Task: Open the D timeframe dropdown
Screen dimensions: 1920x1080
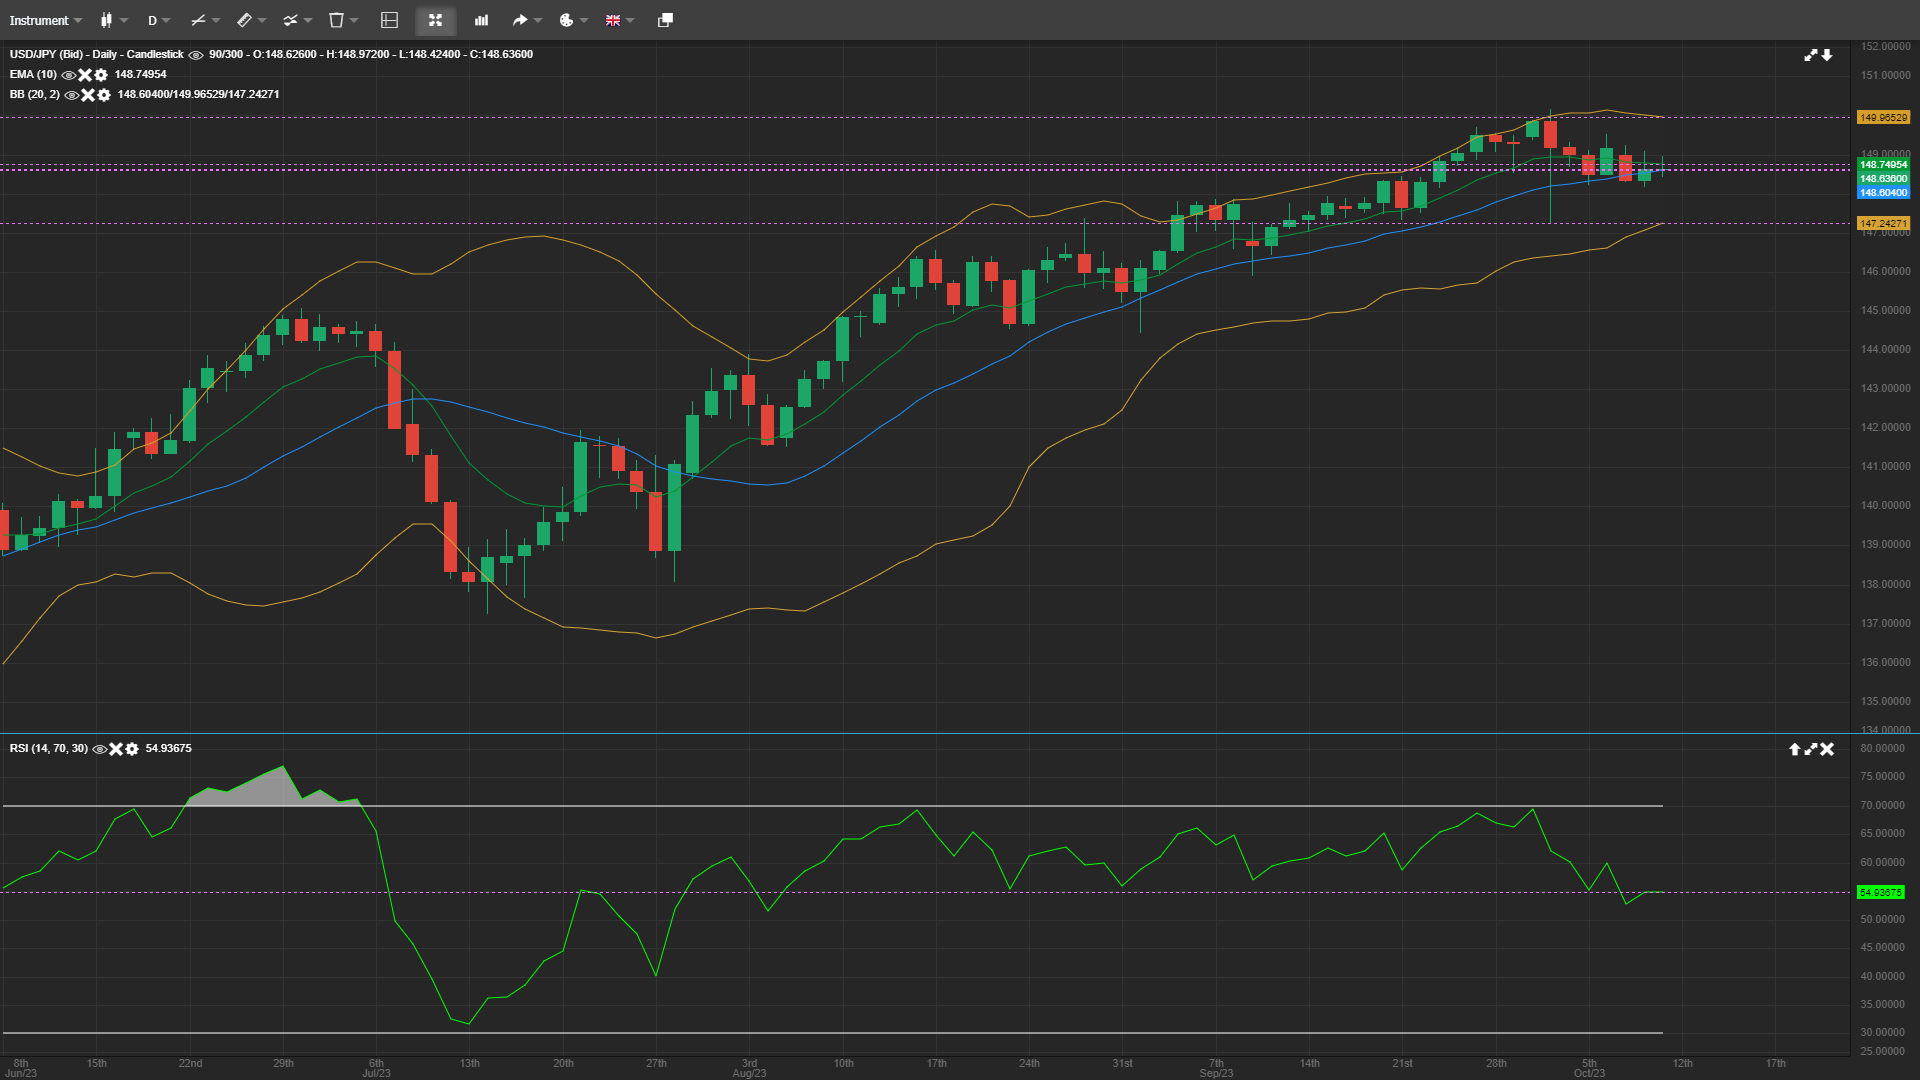Action: (159, 20)
